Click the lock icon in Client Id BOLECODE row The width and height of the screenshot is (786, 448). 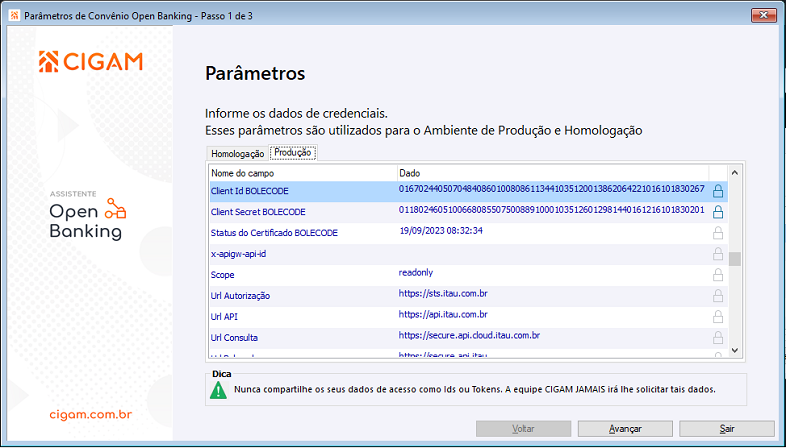point(718,191)
